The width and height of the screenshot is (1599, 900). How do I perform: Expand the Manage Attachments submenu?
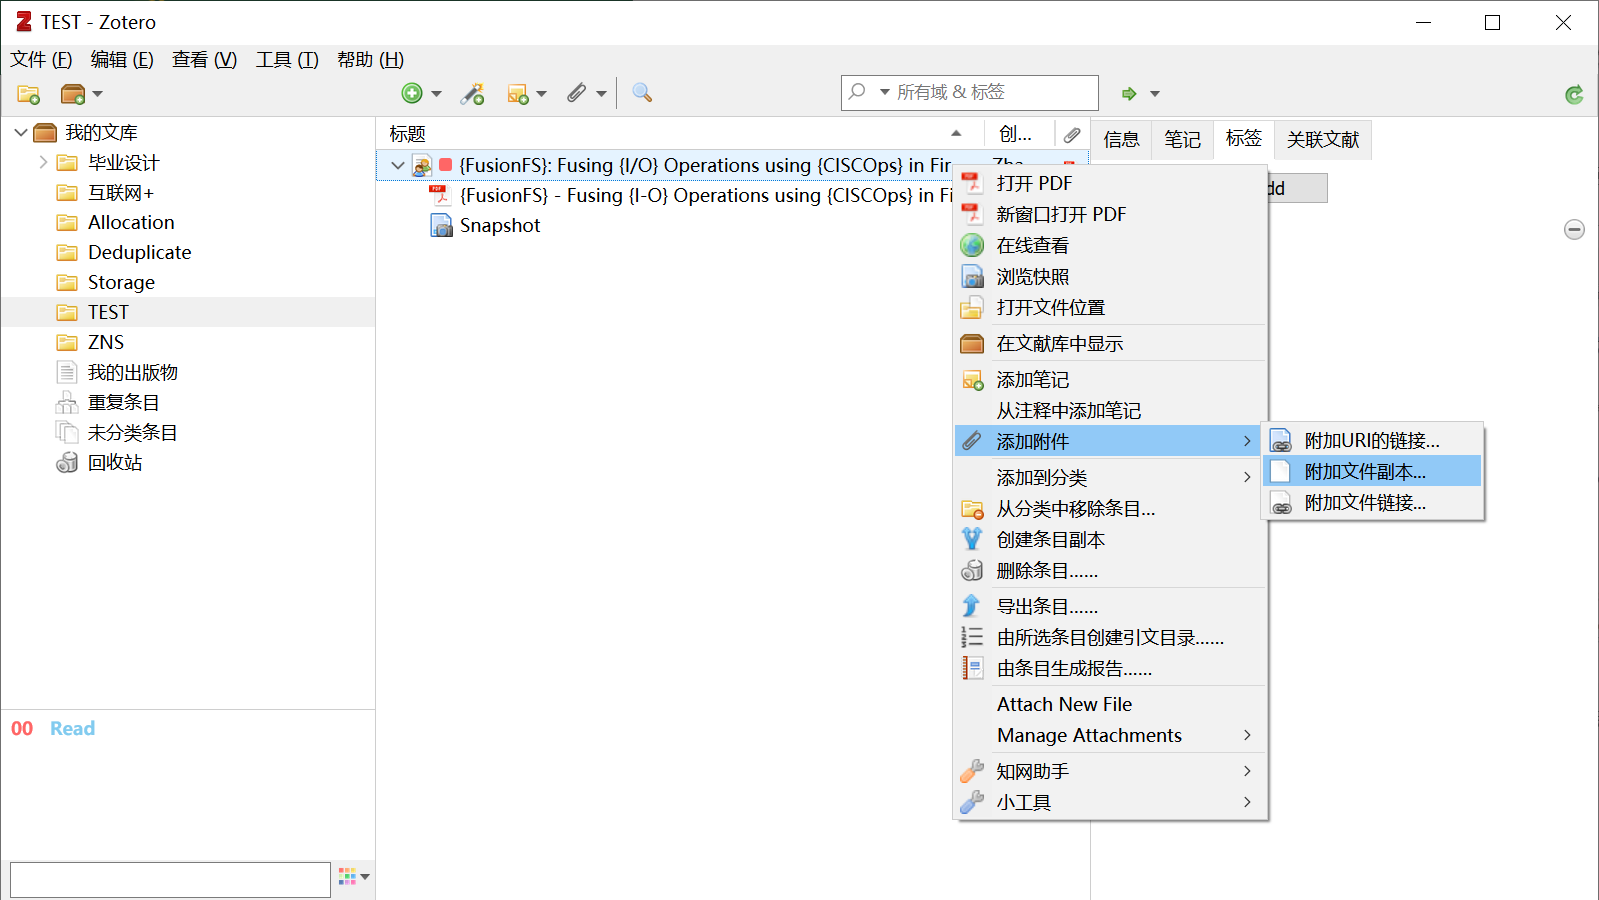pos(1111,735)
